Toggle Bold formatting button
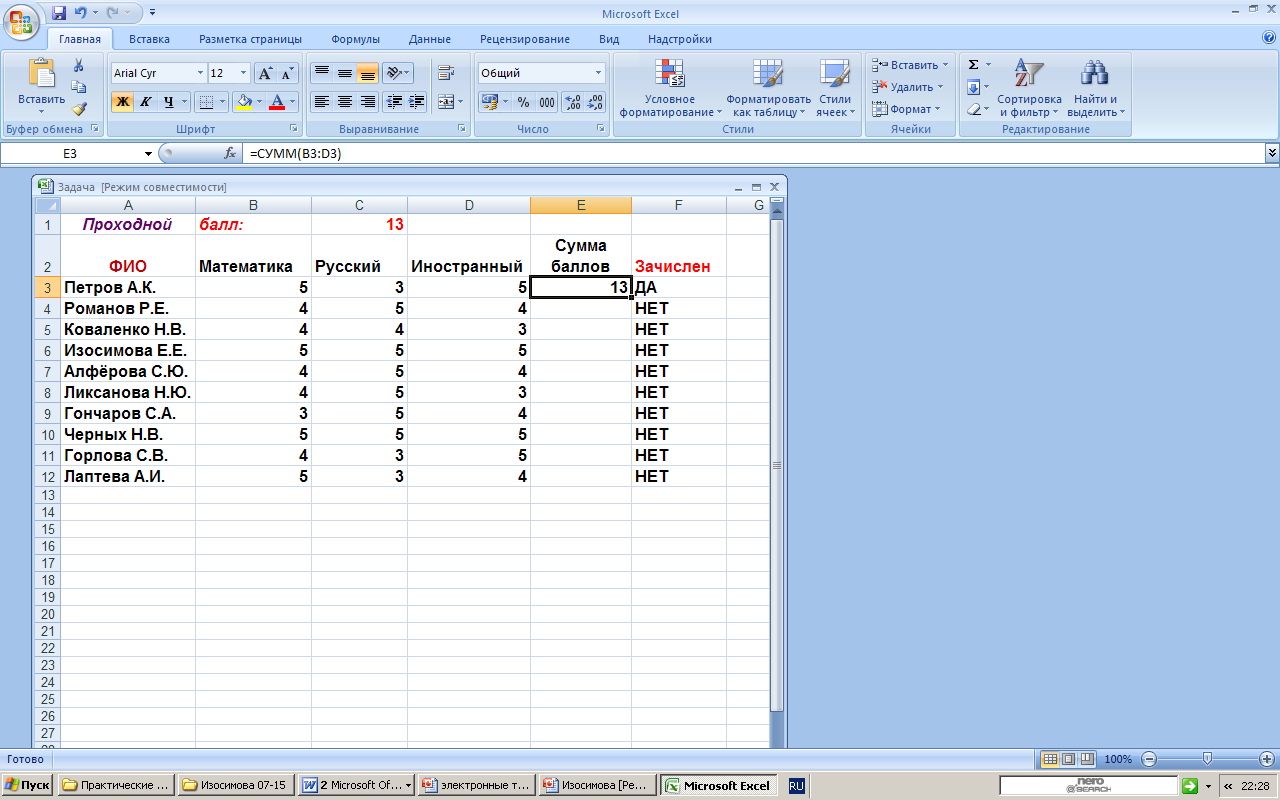This screenshot has width=1280, height=800. [122, 102]
